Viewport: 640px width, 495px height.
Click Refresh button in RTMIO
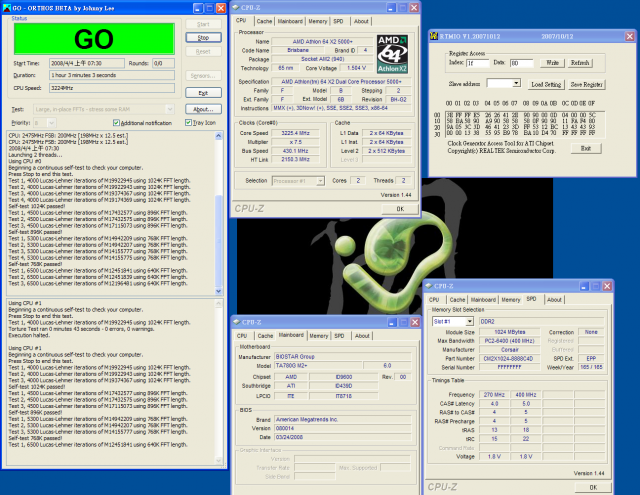tap(580, 63)
